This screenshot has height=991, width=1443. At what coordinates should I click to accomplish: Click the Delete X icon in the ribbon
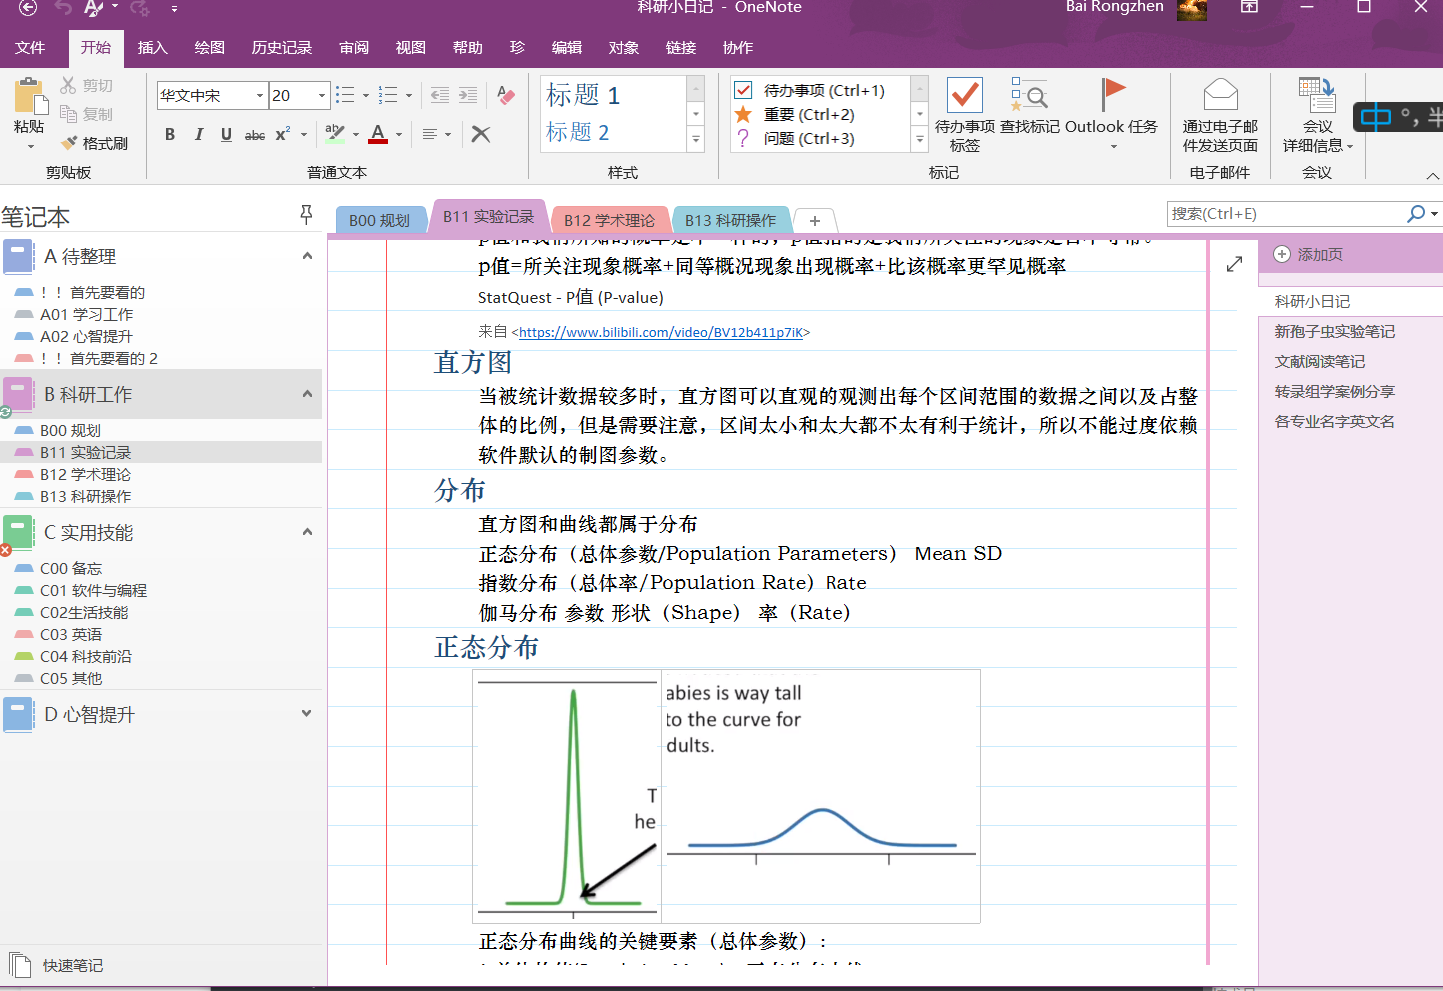click(x=481, y=134)
